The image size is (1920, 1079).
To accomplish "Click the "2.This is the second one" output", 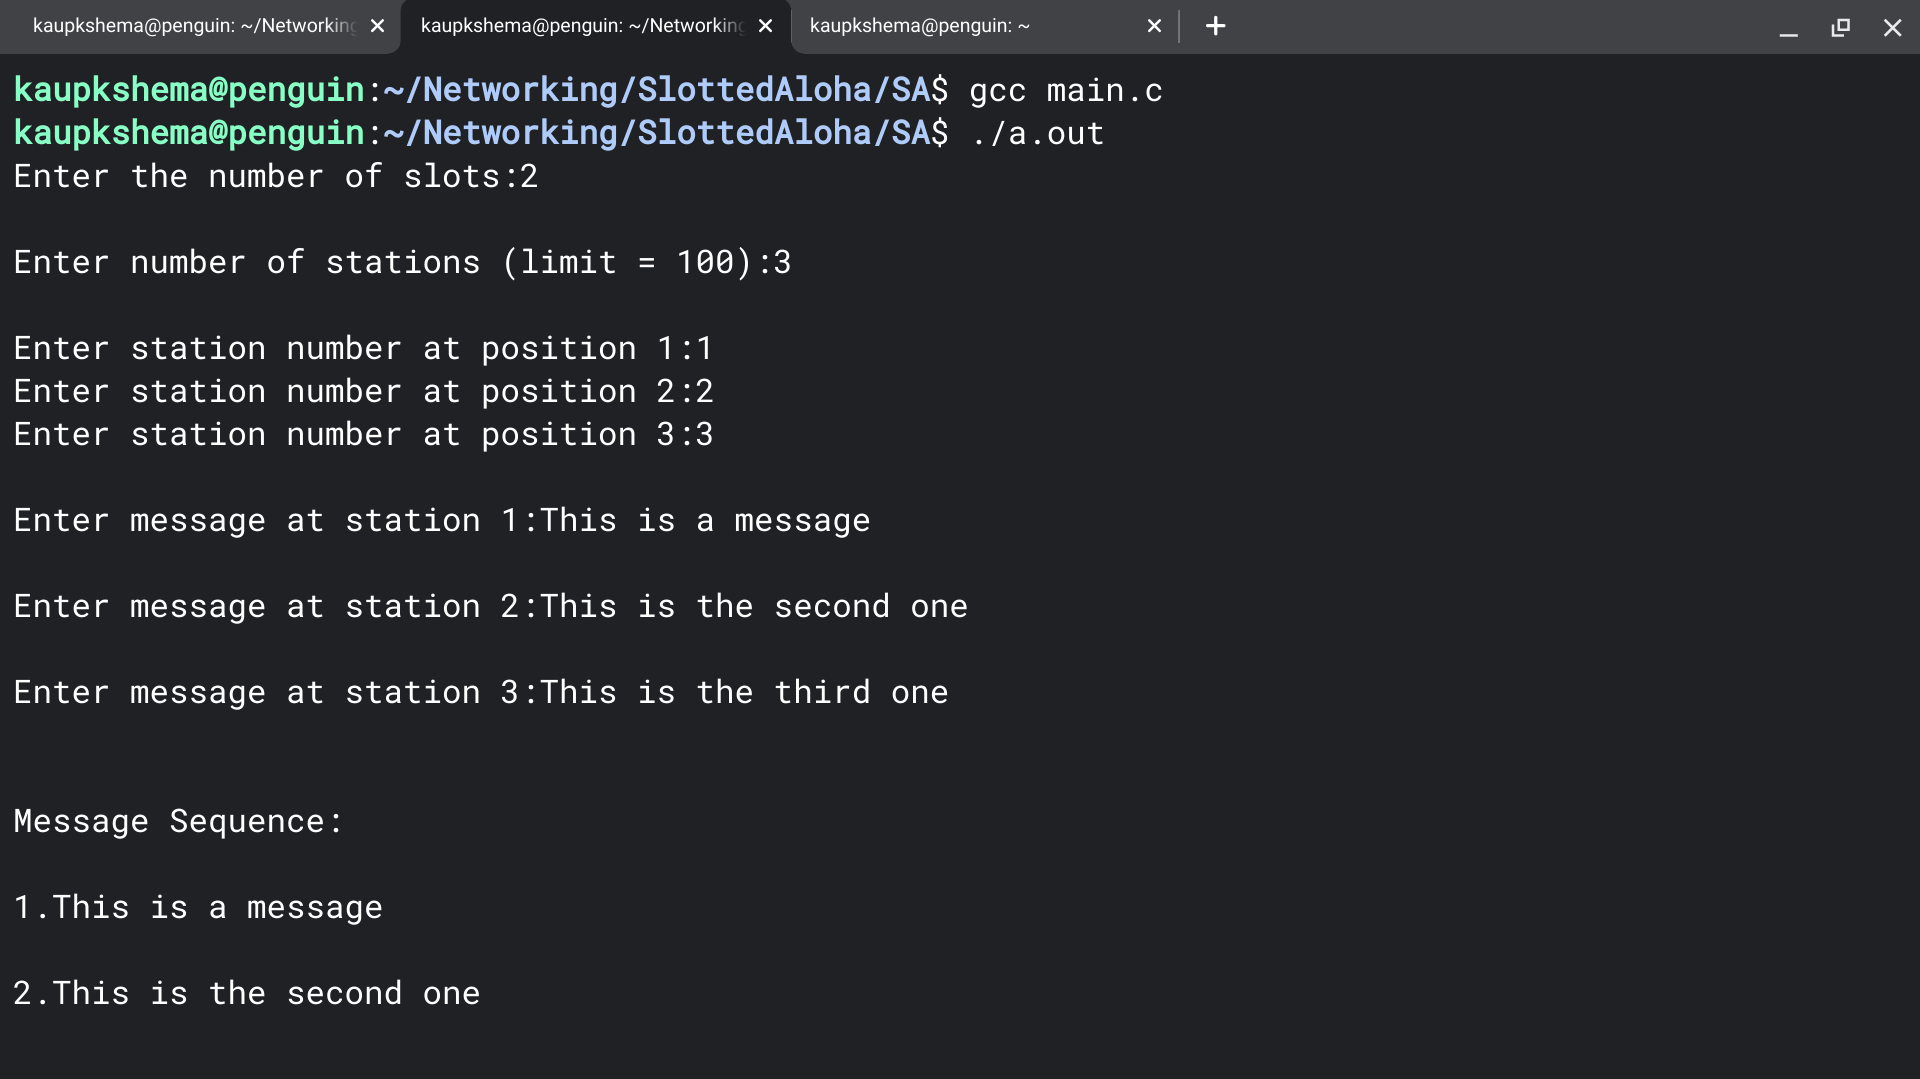I will (x=246, y=994).
